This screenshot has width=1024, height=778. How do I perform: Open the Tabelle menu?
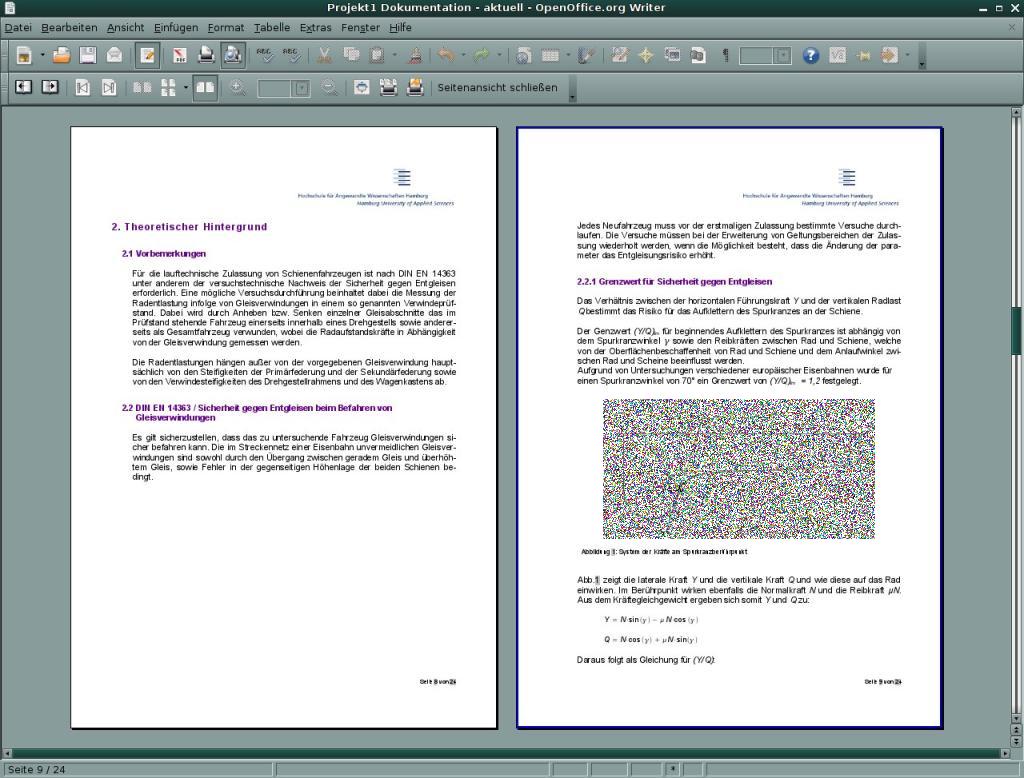click(x=270, y=27)
